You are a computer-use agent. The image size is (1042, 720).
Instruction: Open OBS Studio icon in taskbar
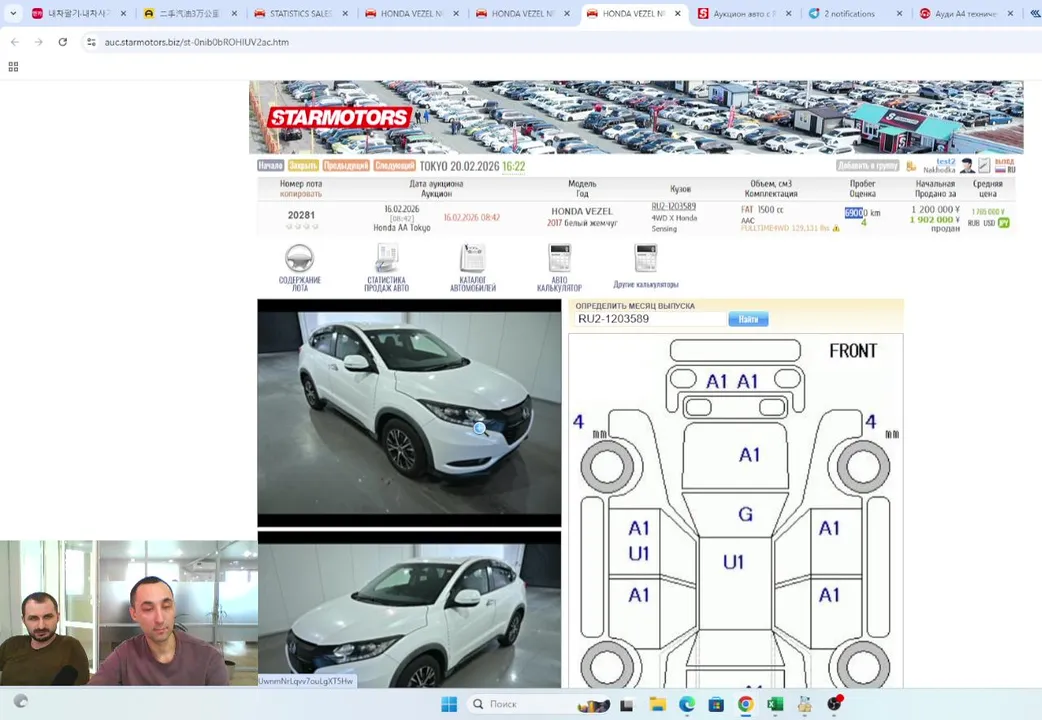[834, 704]
